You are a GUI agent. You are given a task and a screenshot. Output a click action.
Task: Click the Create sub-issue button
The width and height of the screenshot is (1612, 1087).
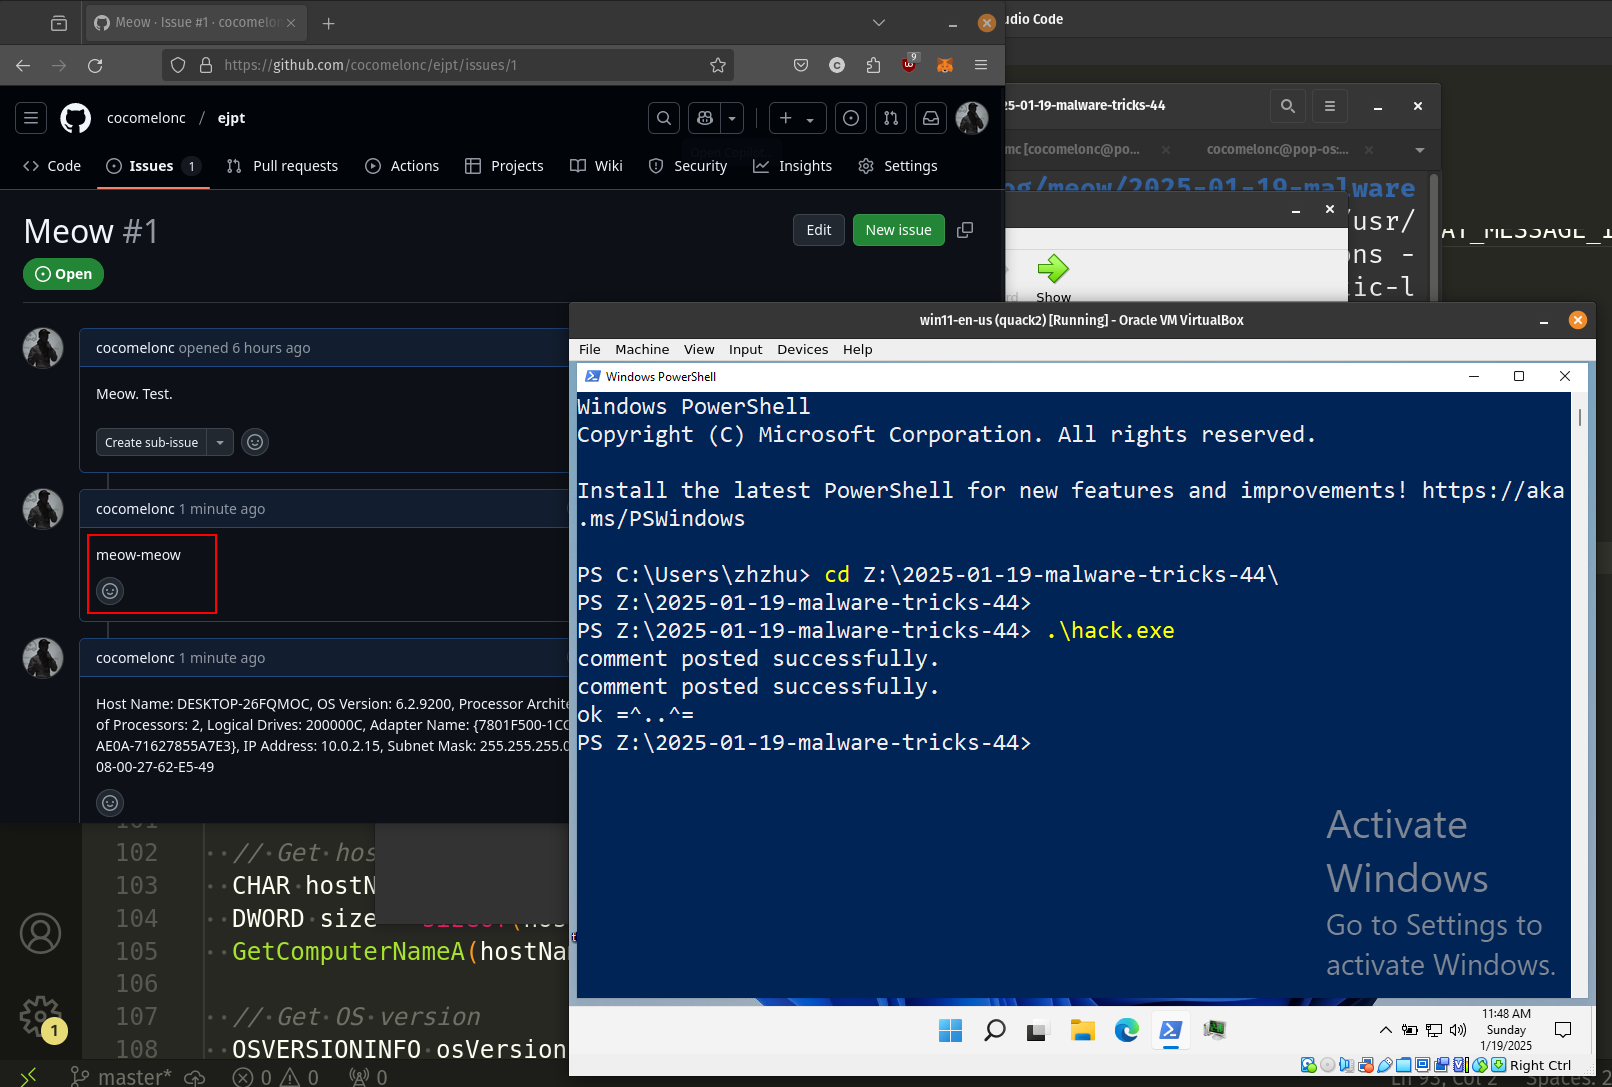tap(151, 442)
